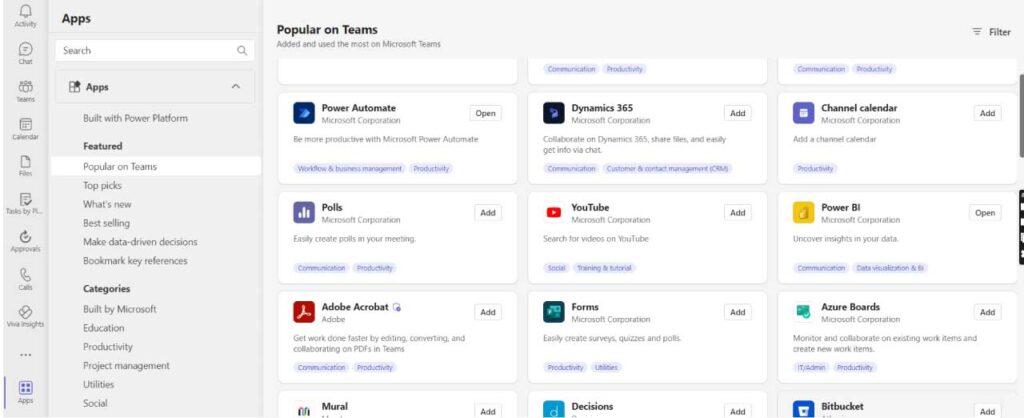1024x418 pixels.
Task: Click the Decisions app icon
Action: click(554, 410)
